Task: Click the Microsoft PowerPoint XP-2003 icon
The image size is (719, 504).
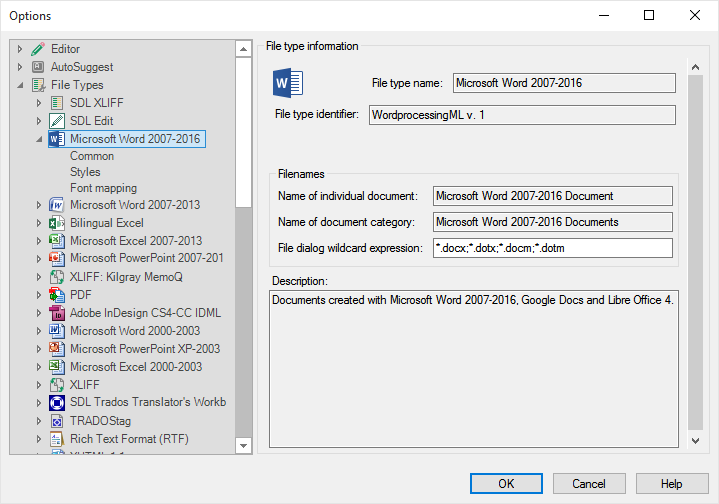Action: 56,349
